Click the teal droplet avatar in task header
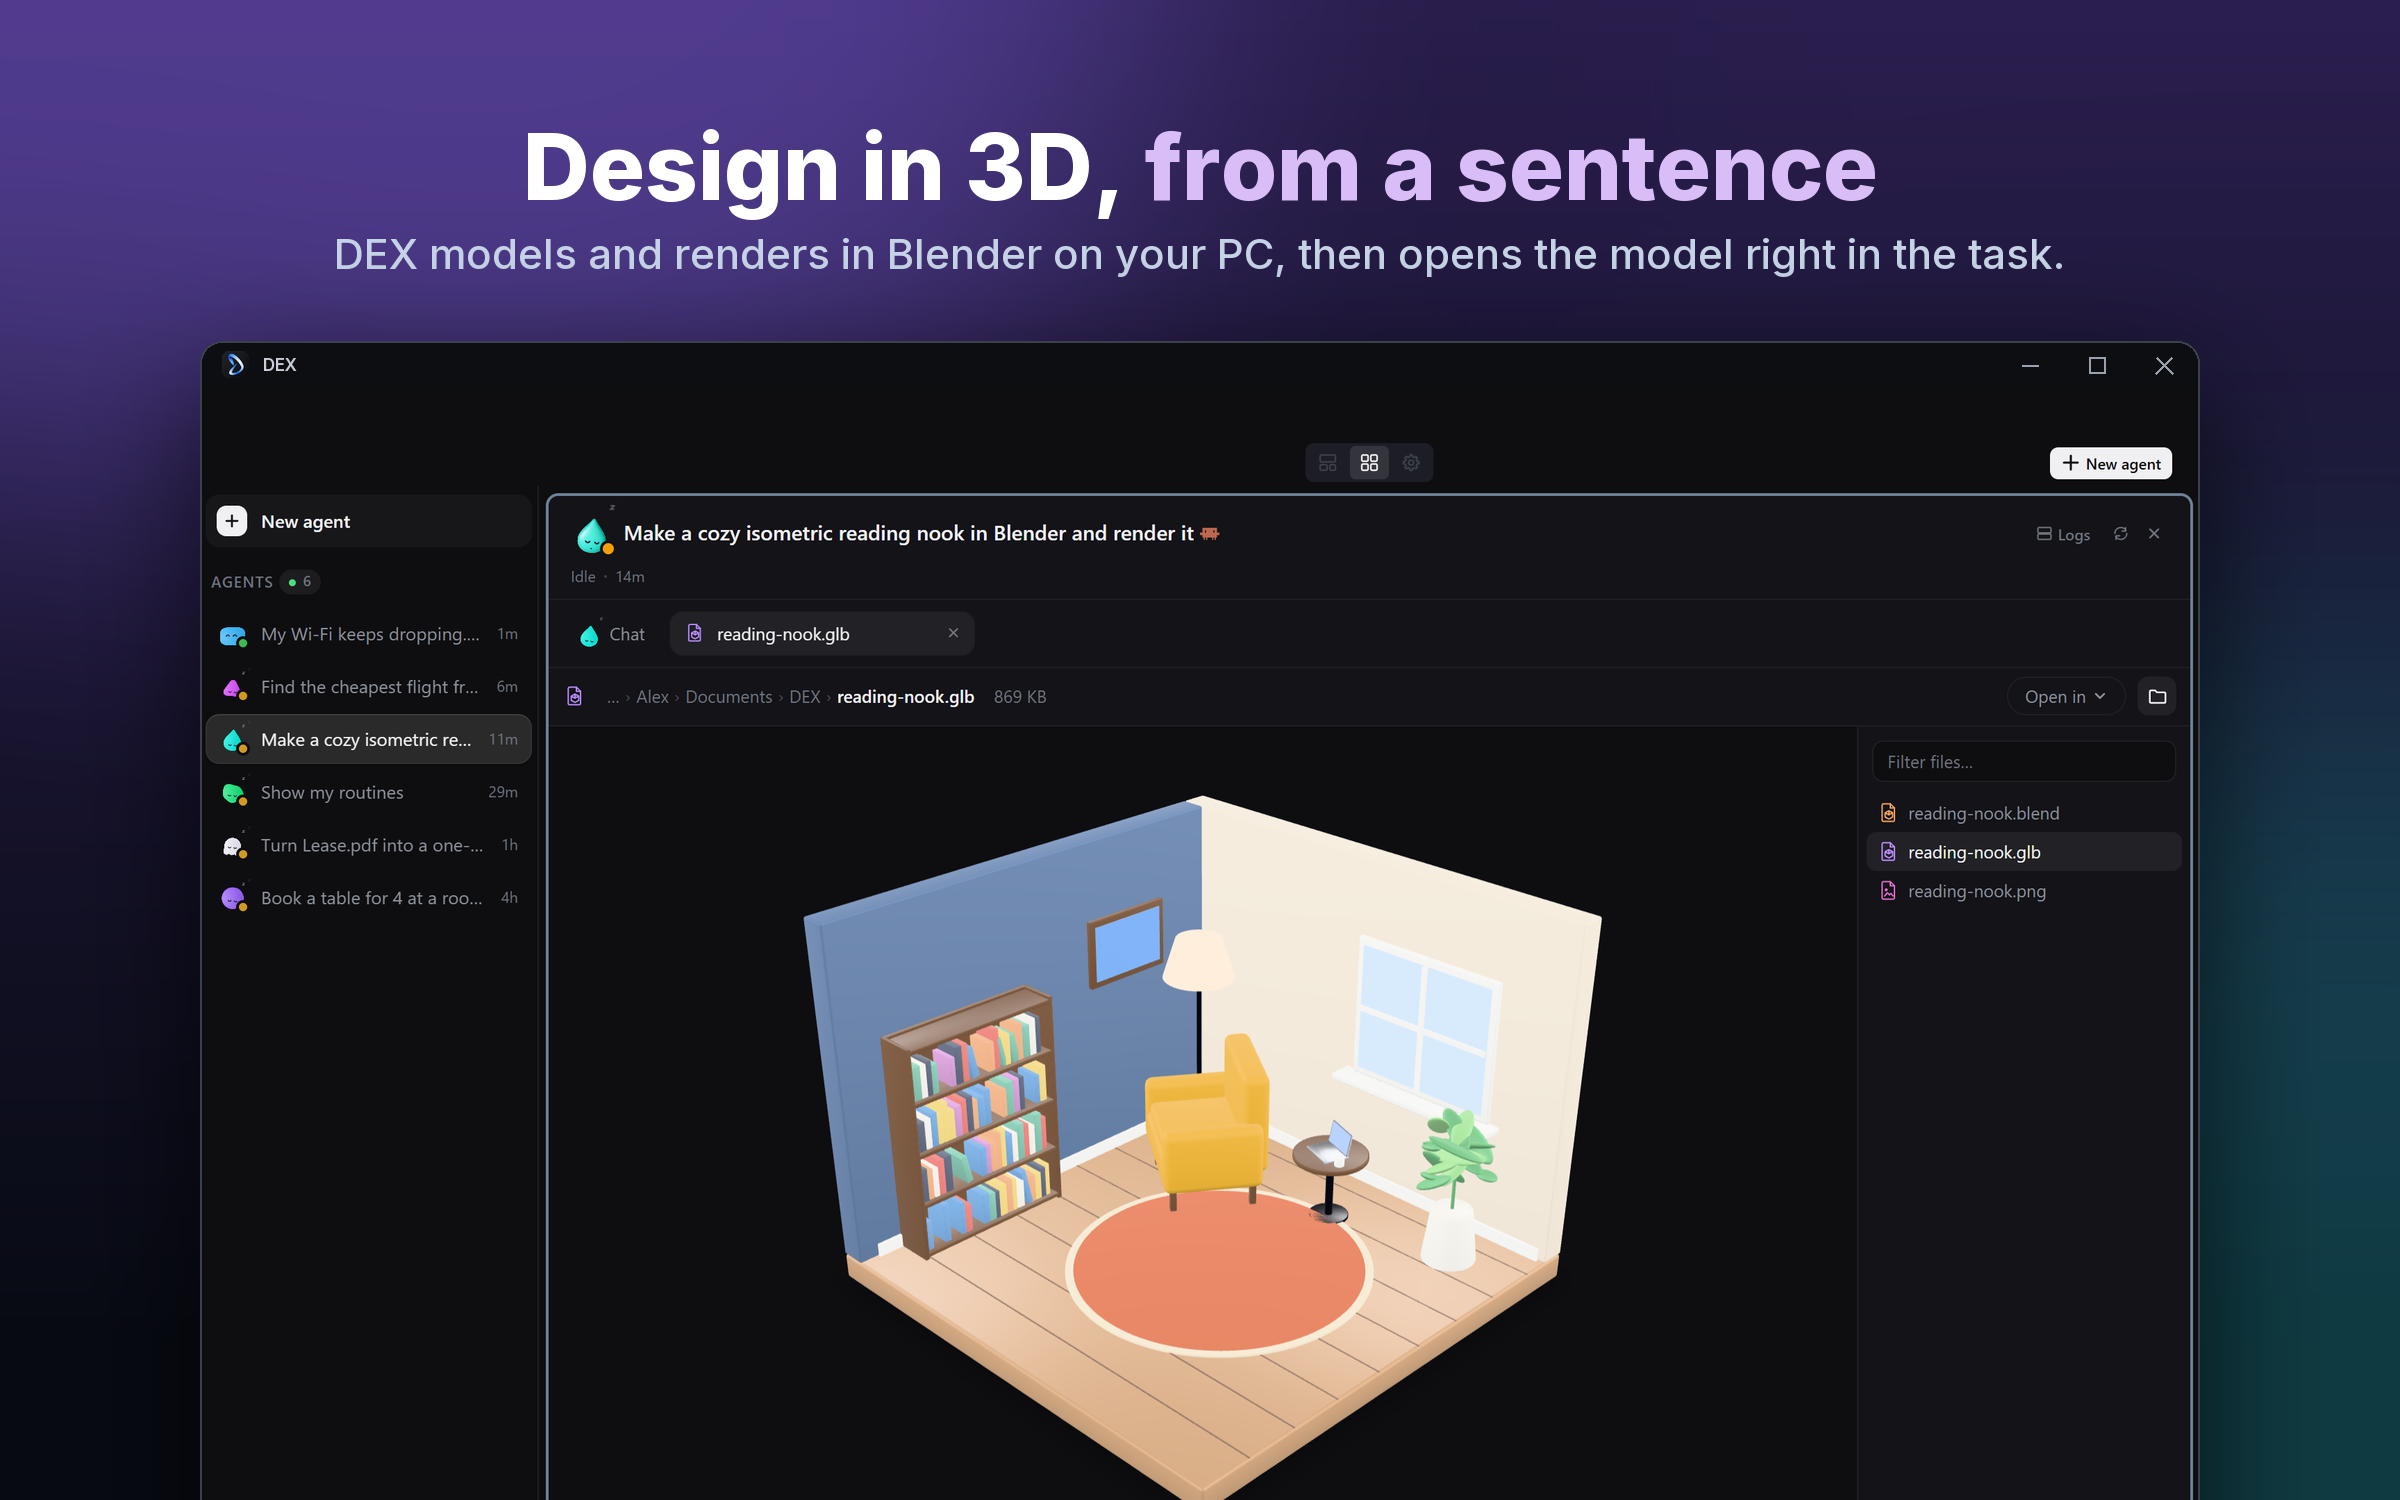 click(x=594, y=537)
